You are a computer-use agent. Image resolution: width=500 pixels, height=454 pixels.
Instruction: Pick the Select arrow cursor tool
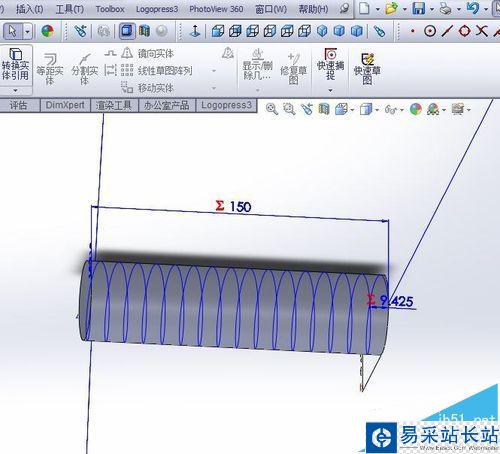(13, 32)
